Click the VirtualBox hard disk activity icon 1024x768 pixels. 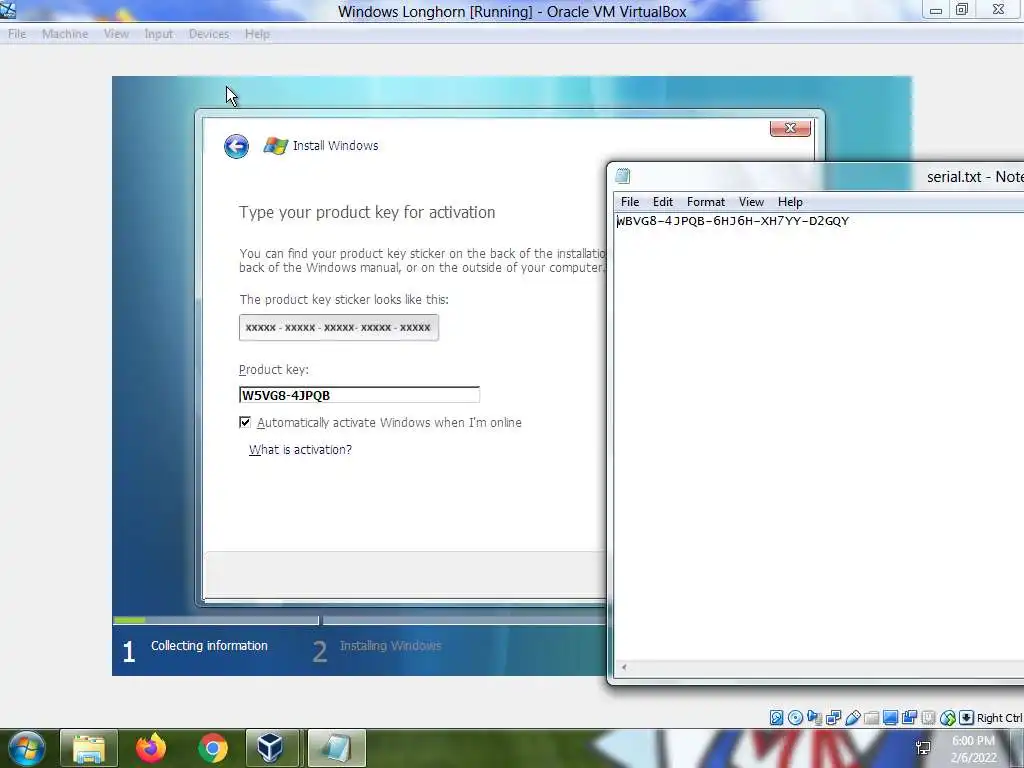pyautogui.click(x=776, y=718)
